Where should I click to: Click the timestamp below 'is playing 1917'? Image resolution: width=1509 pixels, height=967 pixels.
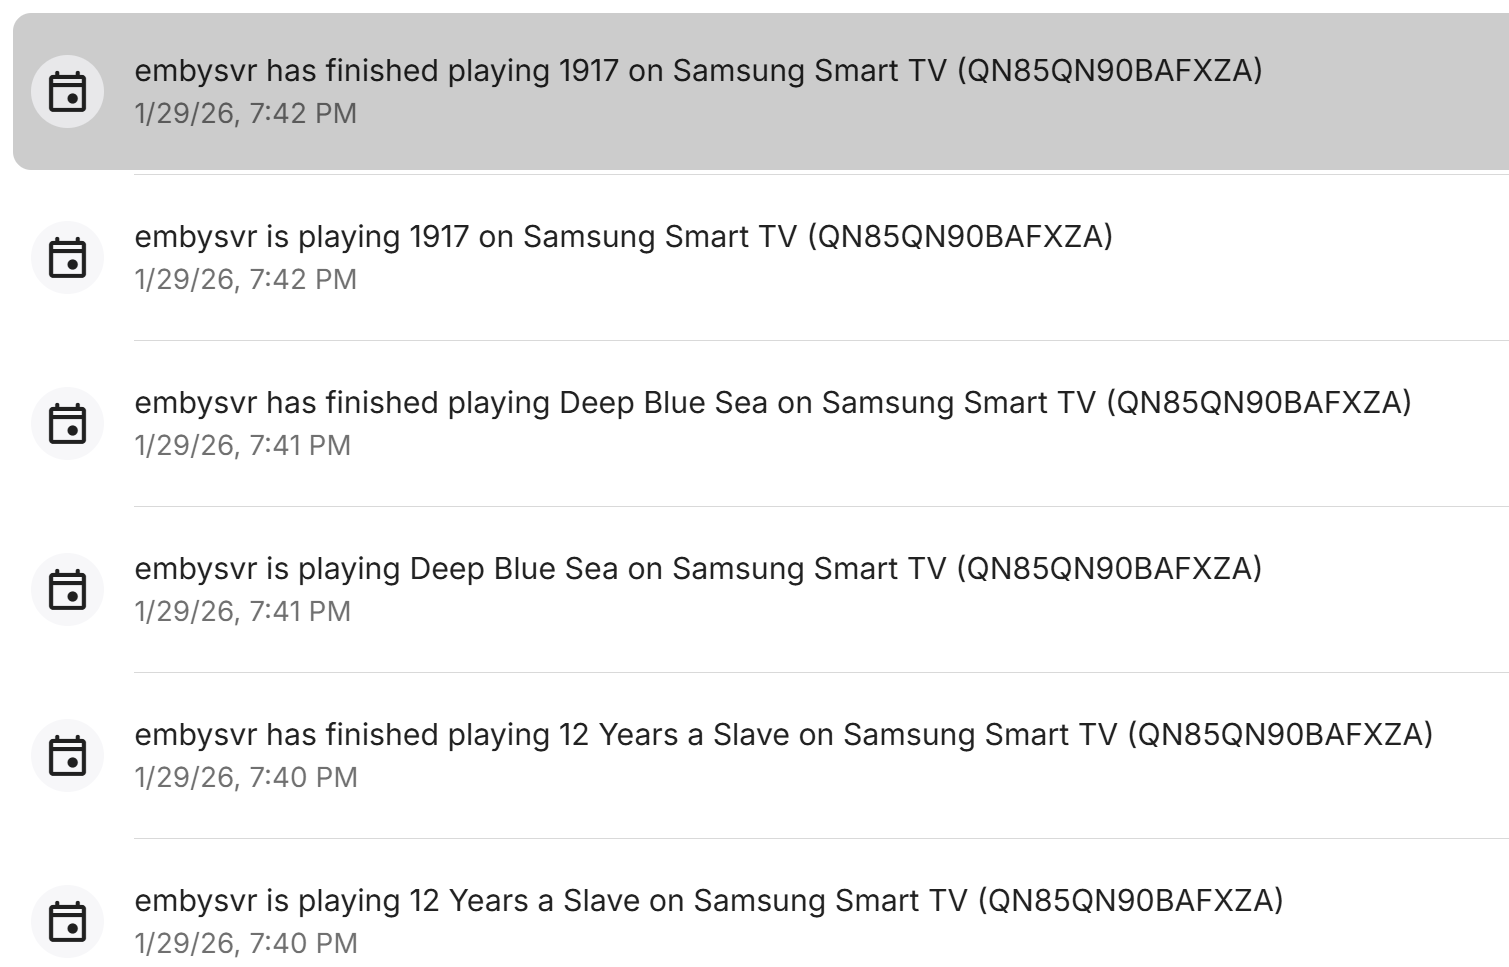click(x=246, y=280)
